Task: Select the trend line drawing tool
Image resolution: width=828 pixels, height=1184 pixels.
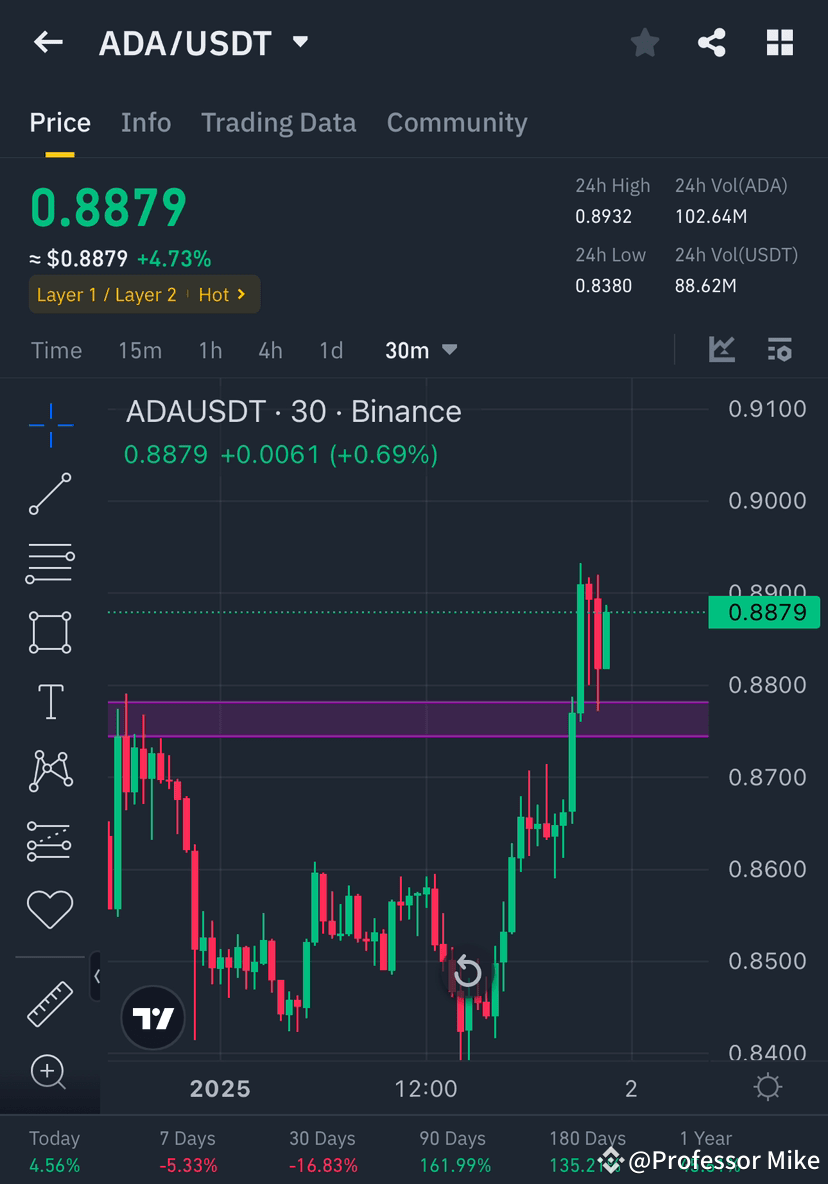Action: click(49, 494)
